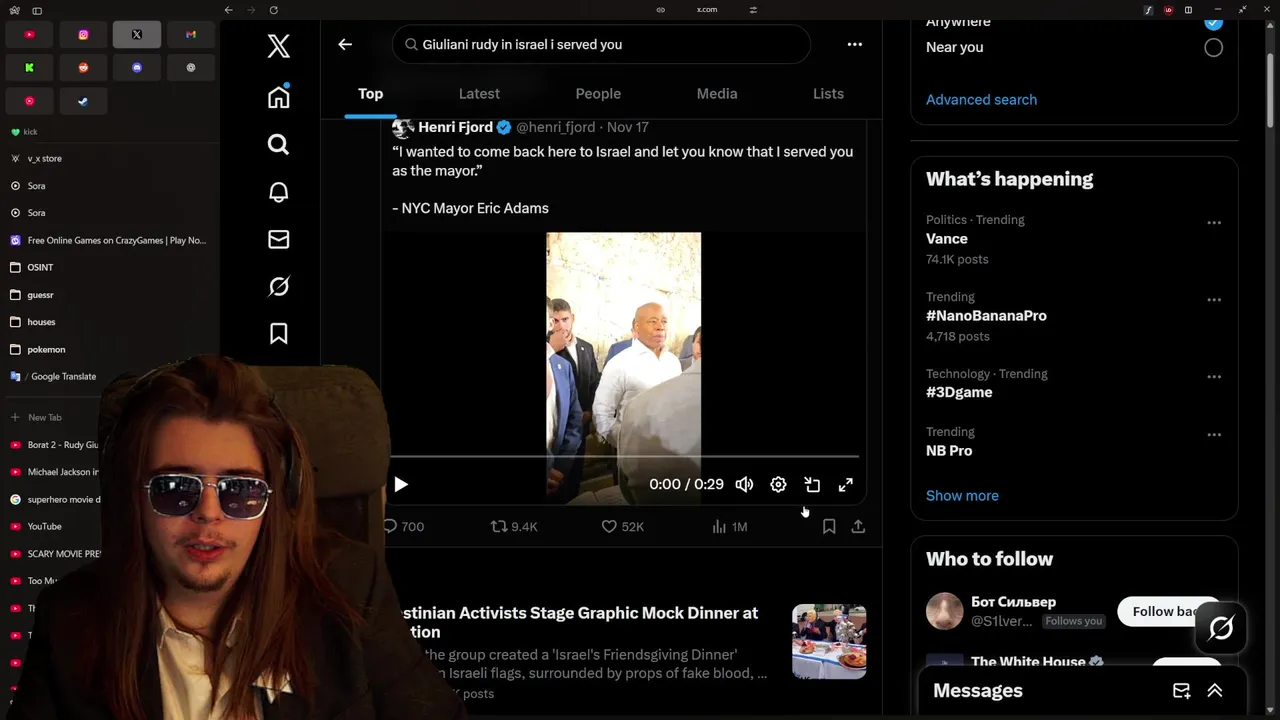This screenshot has height=720, width=1280.
Task: Switch to pinned Reddit tab
Action: pos(83,68)
